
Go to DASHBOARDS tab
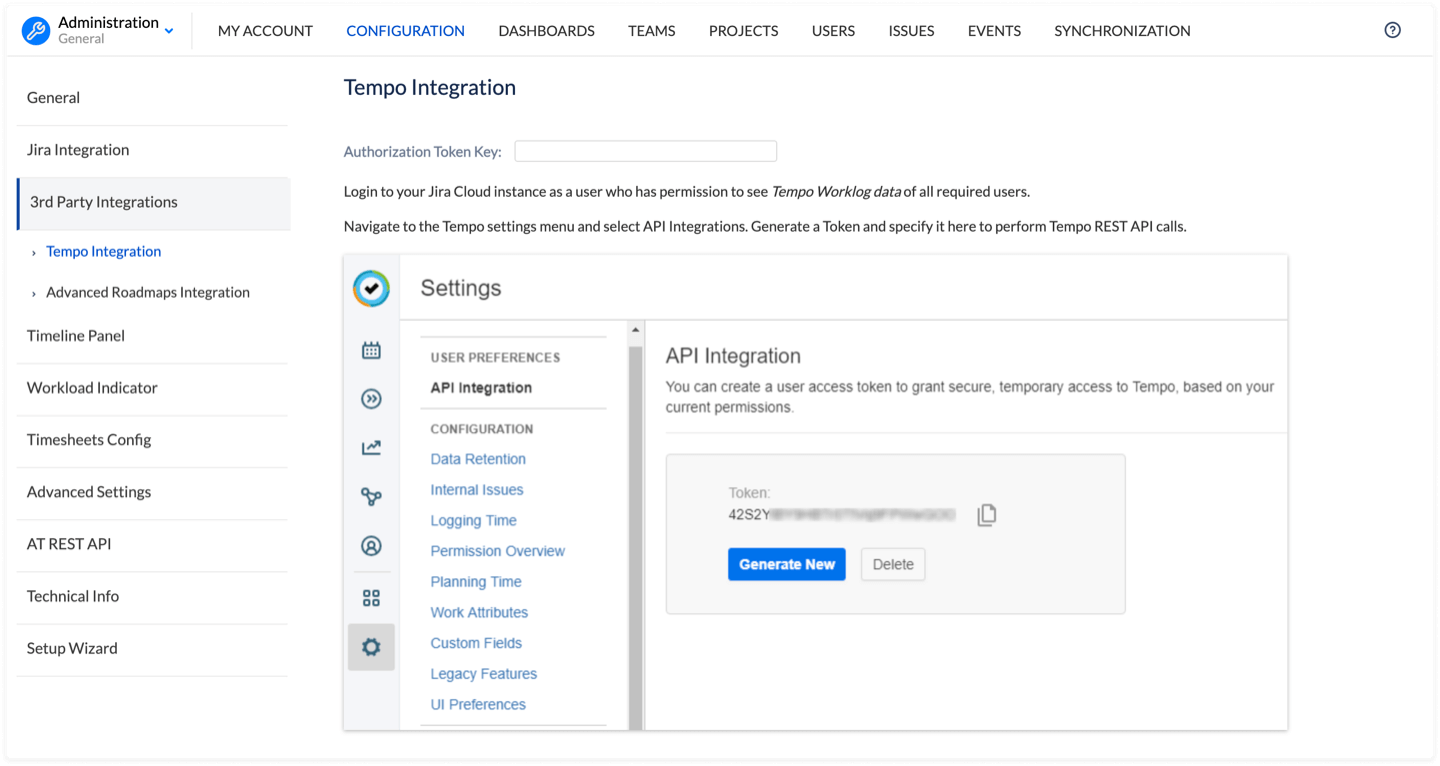pyautogui.click(x=546, y=31)
